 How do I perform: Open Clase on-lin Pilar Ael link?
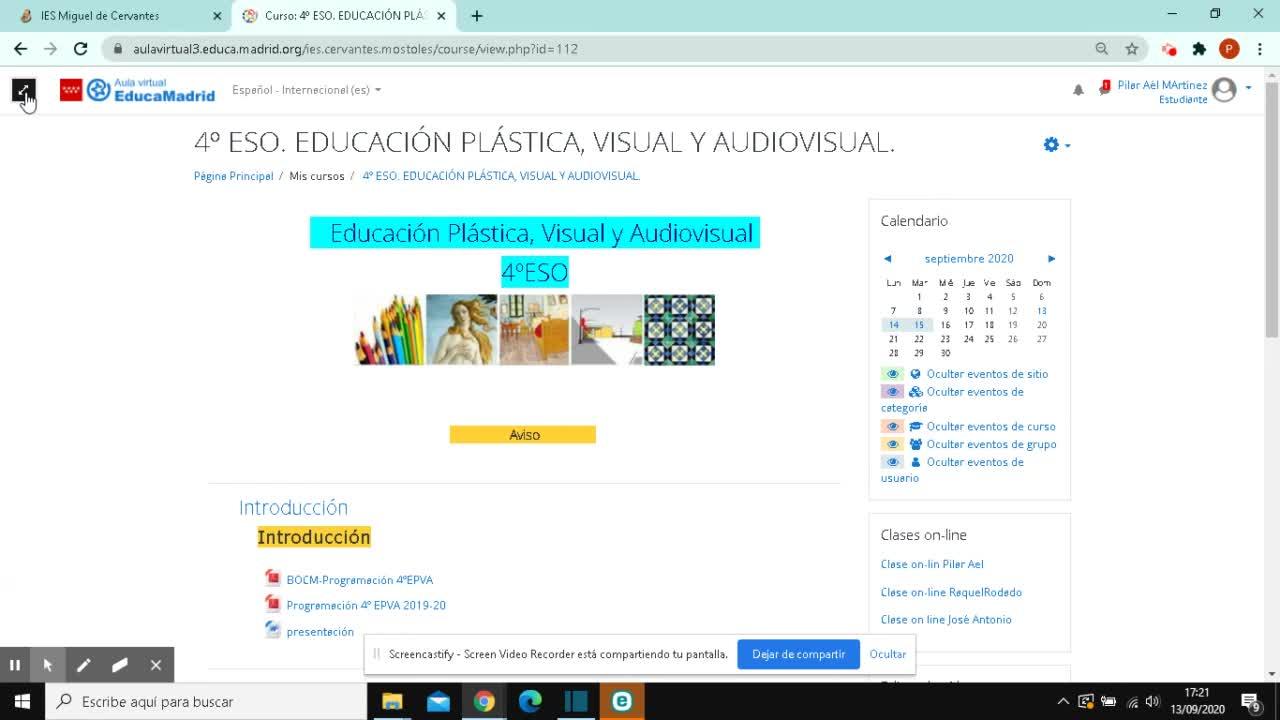pyautogui.click(x=932, y=564)
